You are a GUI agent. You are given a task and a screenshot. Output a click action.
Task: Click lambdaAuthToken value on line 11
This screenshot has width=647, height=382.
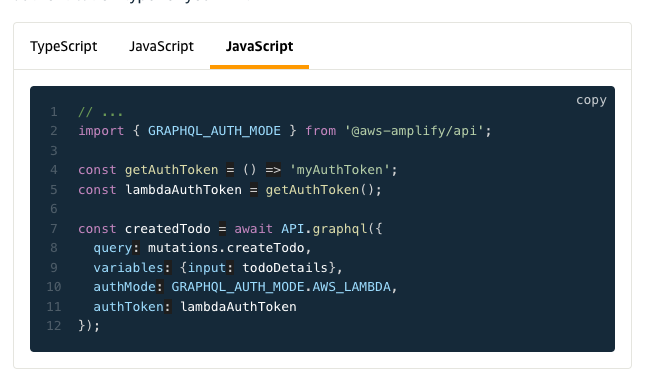click(x=238, y=307)
